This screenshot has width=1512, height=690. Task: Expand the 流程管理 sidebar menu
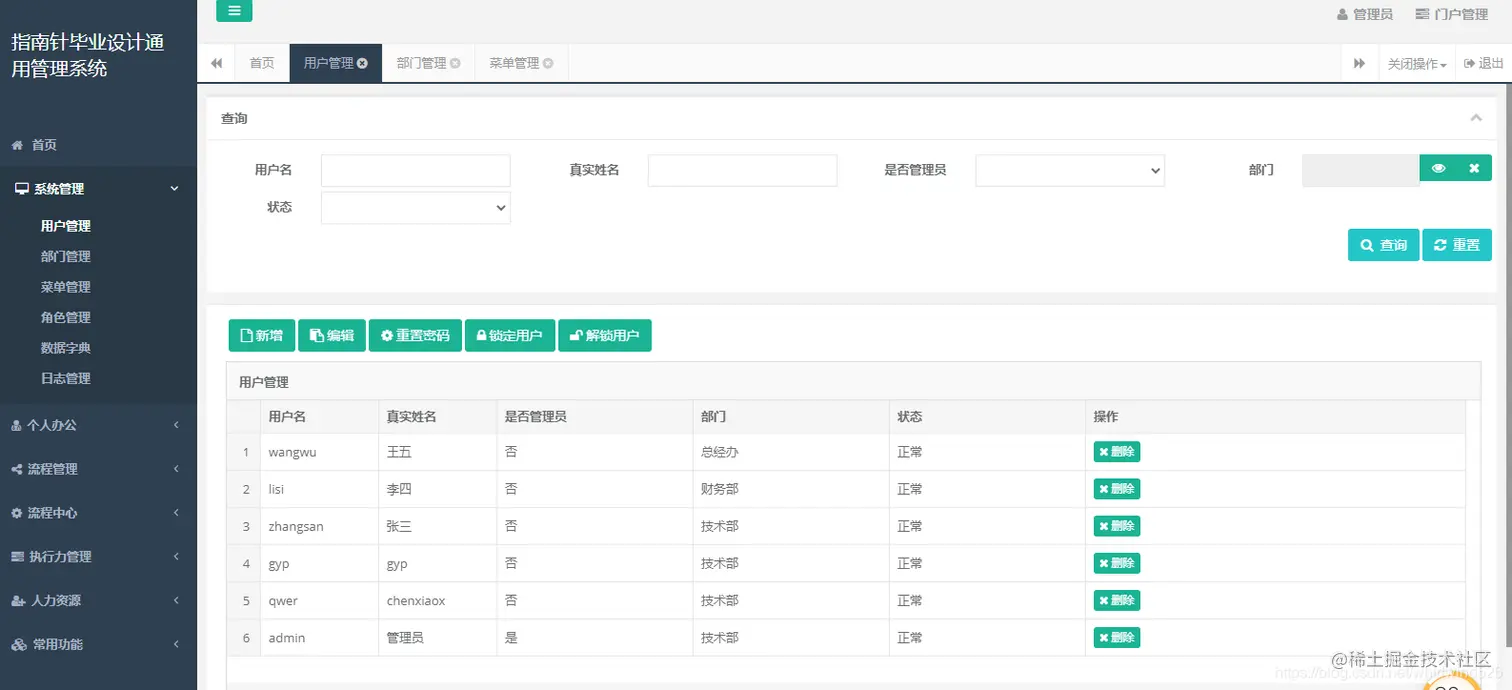(98, 469)
